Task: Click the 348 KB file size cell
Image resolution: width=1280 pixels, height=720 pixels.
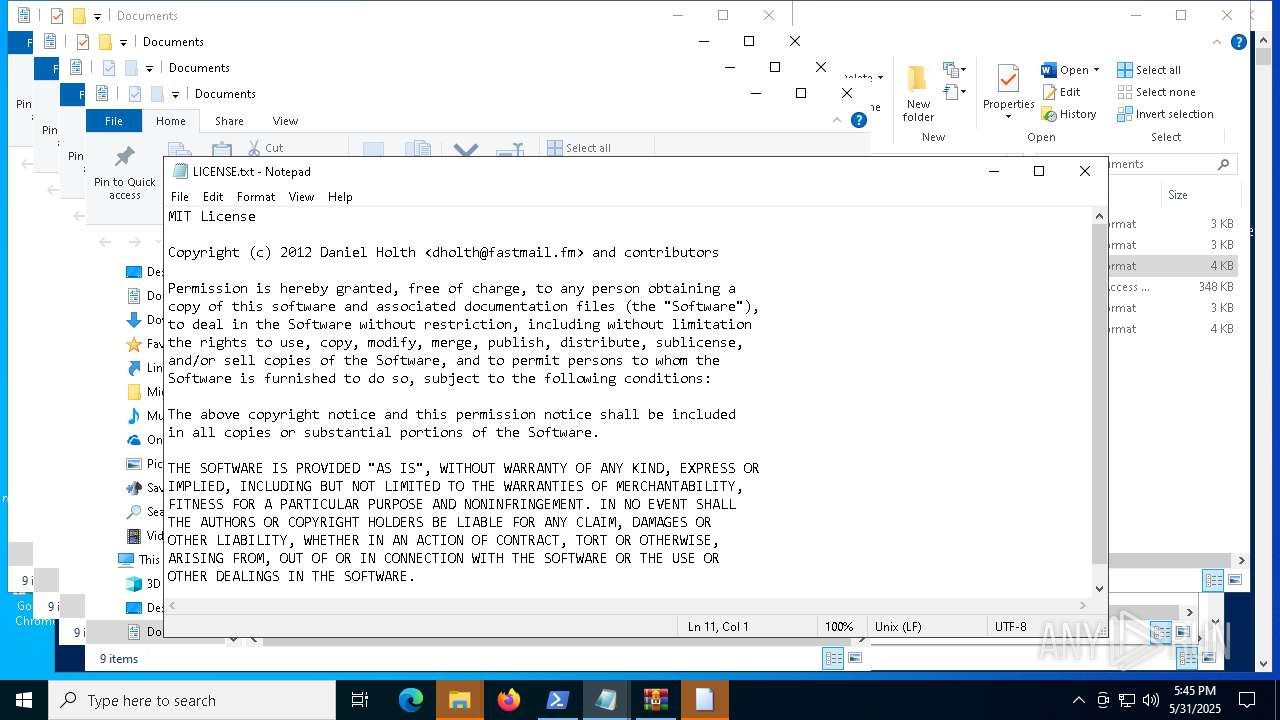Action: click(1215, 287)
